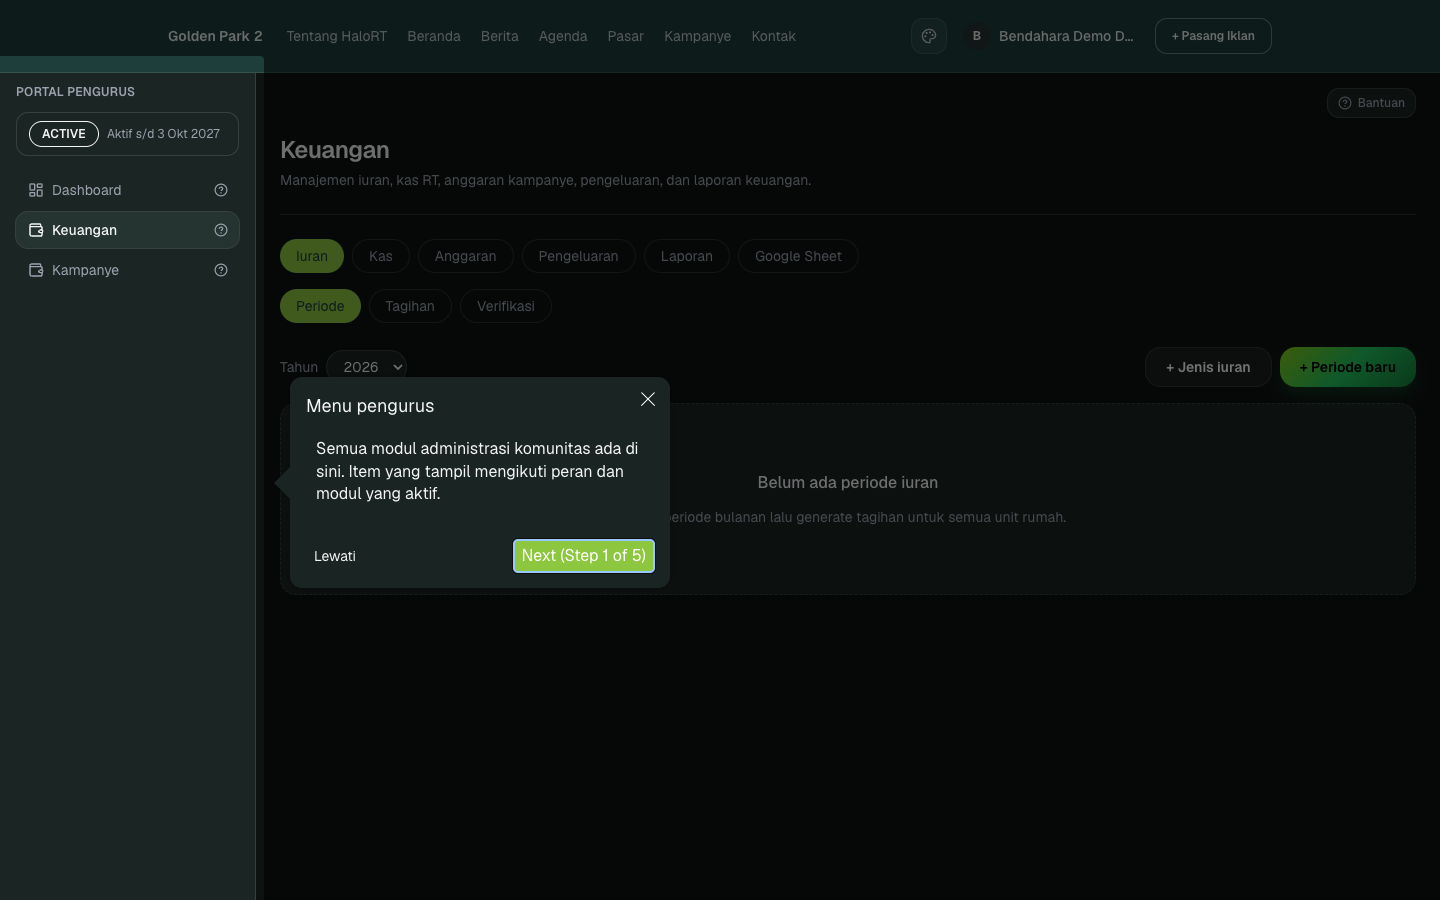Click the Golden Park 2 site title
Viewport: 1440px width, 900px height.
(x=215, y=36)
